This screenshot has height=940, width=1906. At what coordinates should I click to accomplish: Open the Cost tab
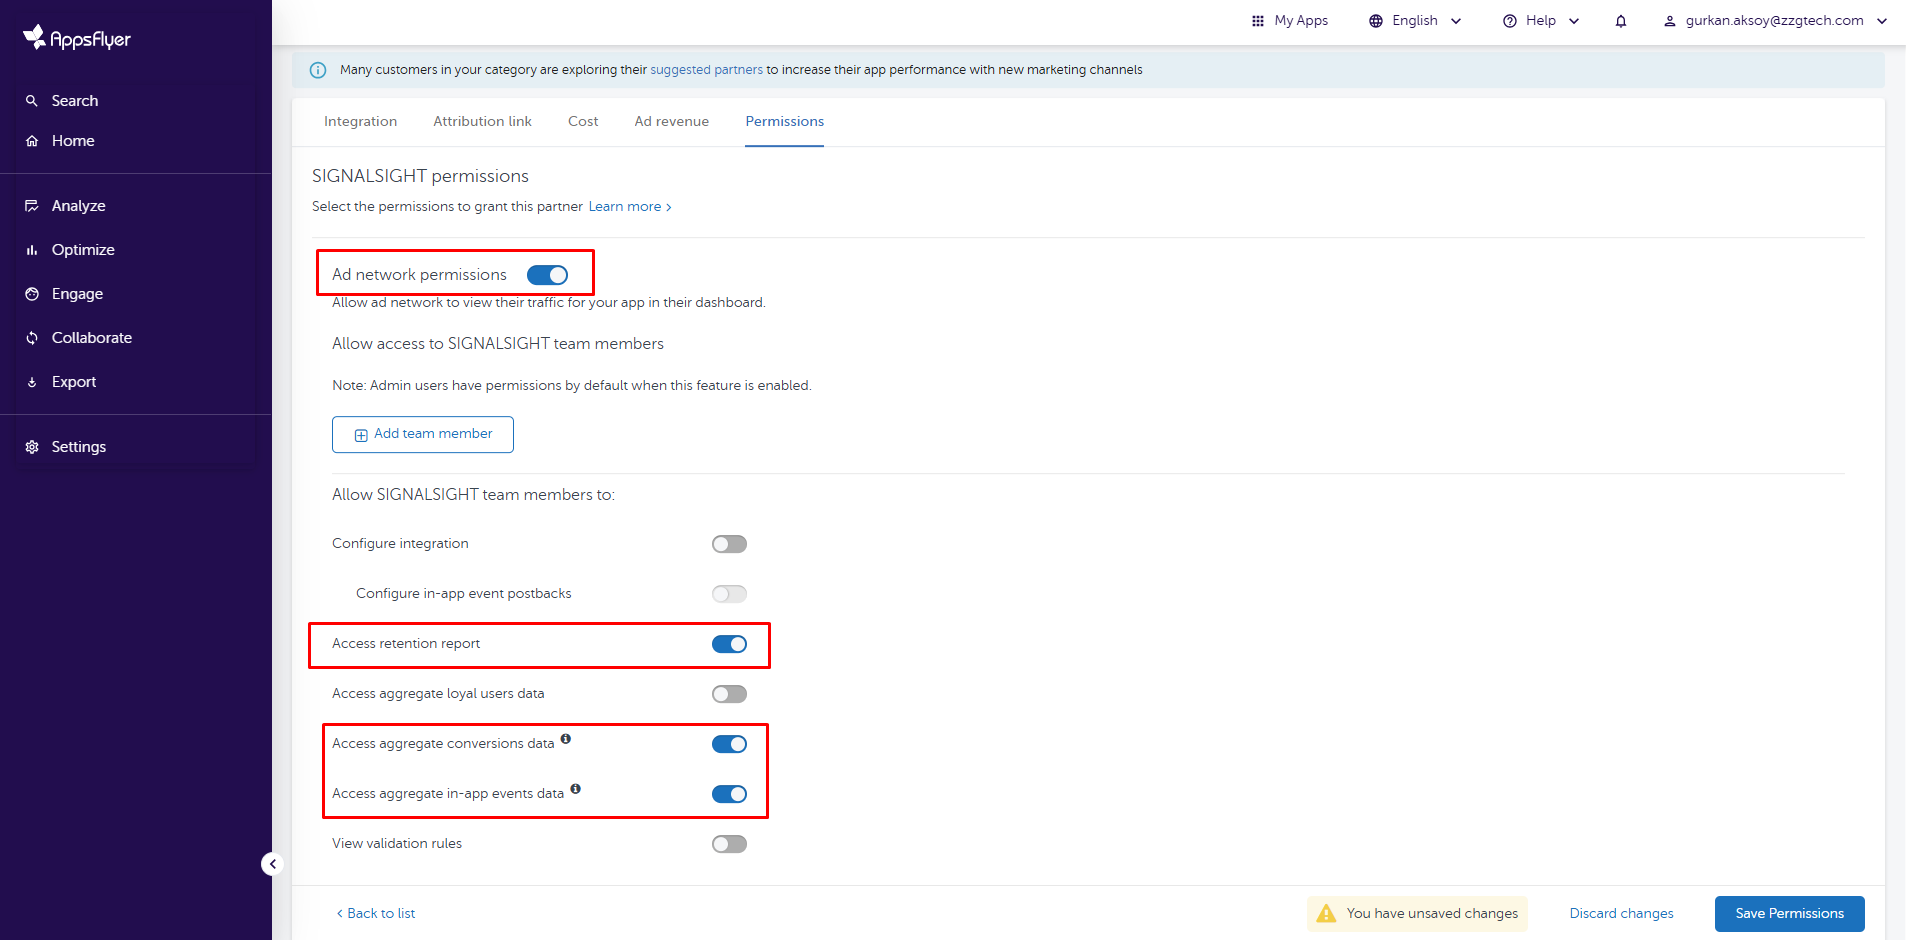pos(583,121)
